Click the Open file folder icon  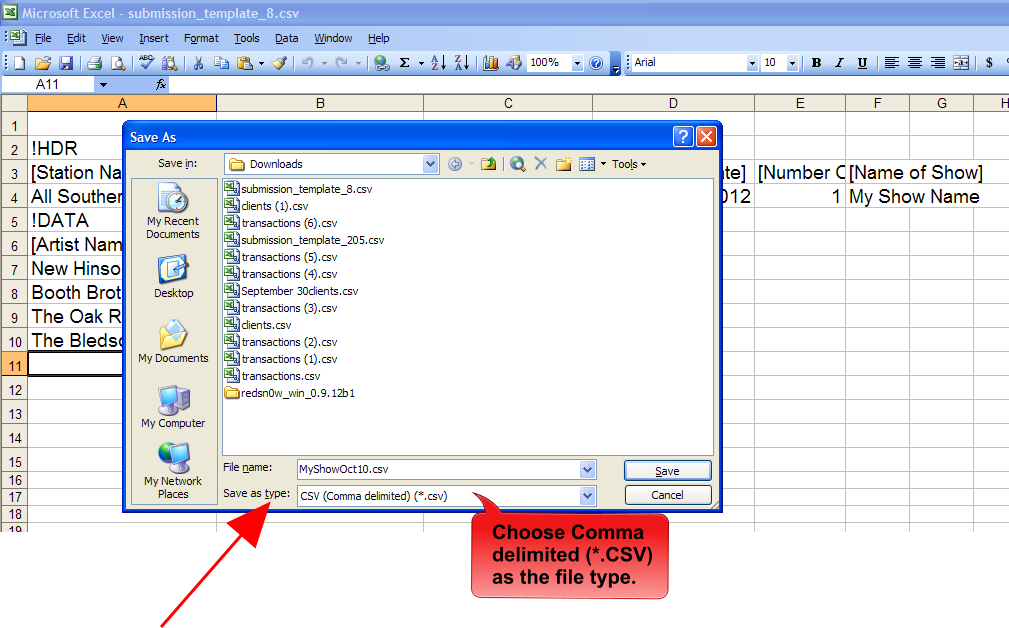click(x=42, y=63)
